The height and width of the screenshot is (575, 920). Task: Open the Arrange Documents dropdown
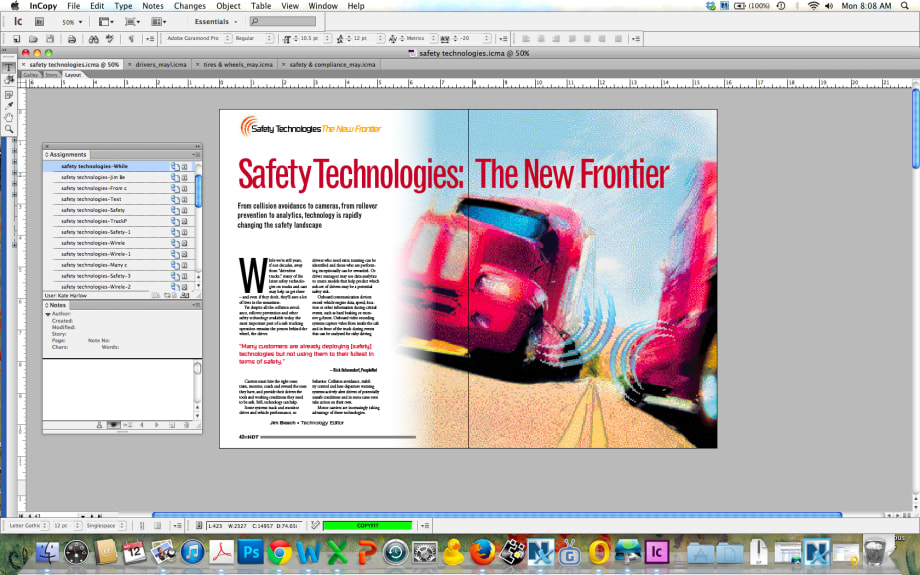pyautogui.click(x=158, y=22)
